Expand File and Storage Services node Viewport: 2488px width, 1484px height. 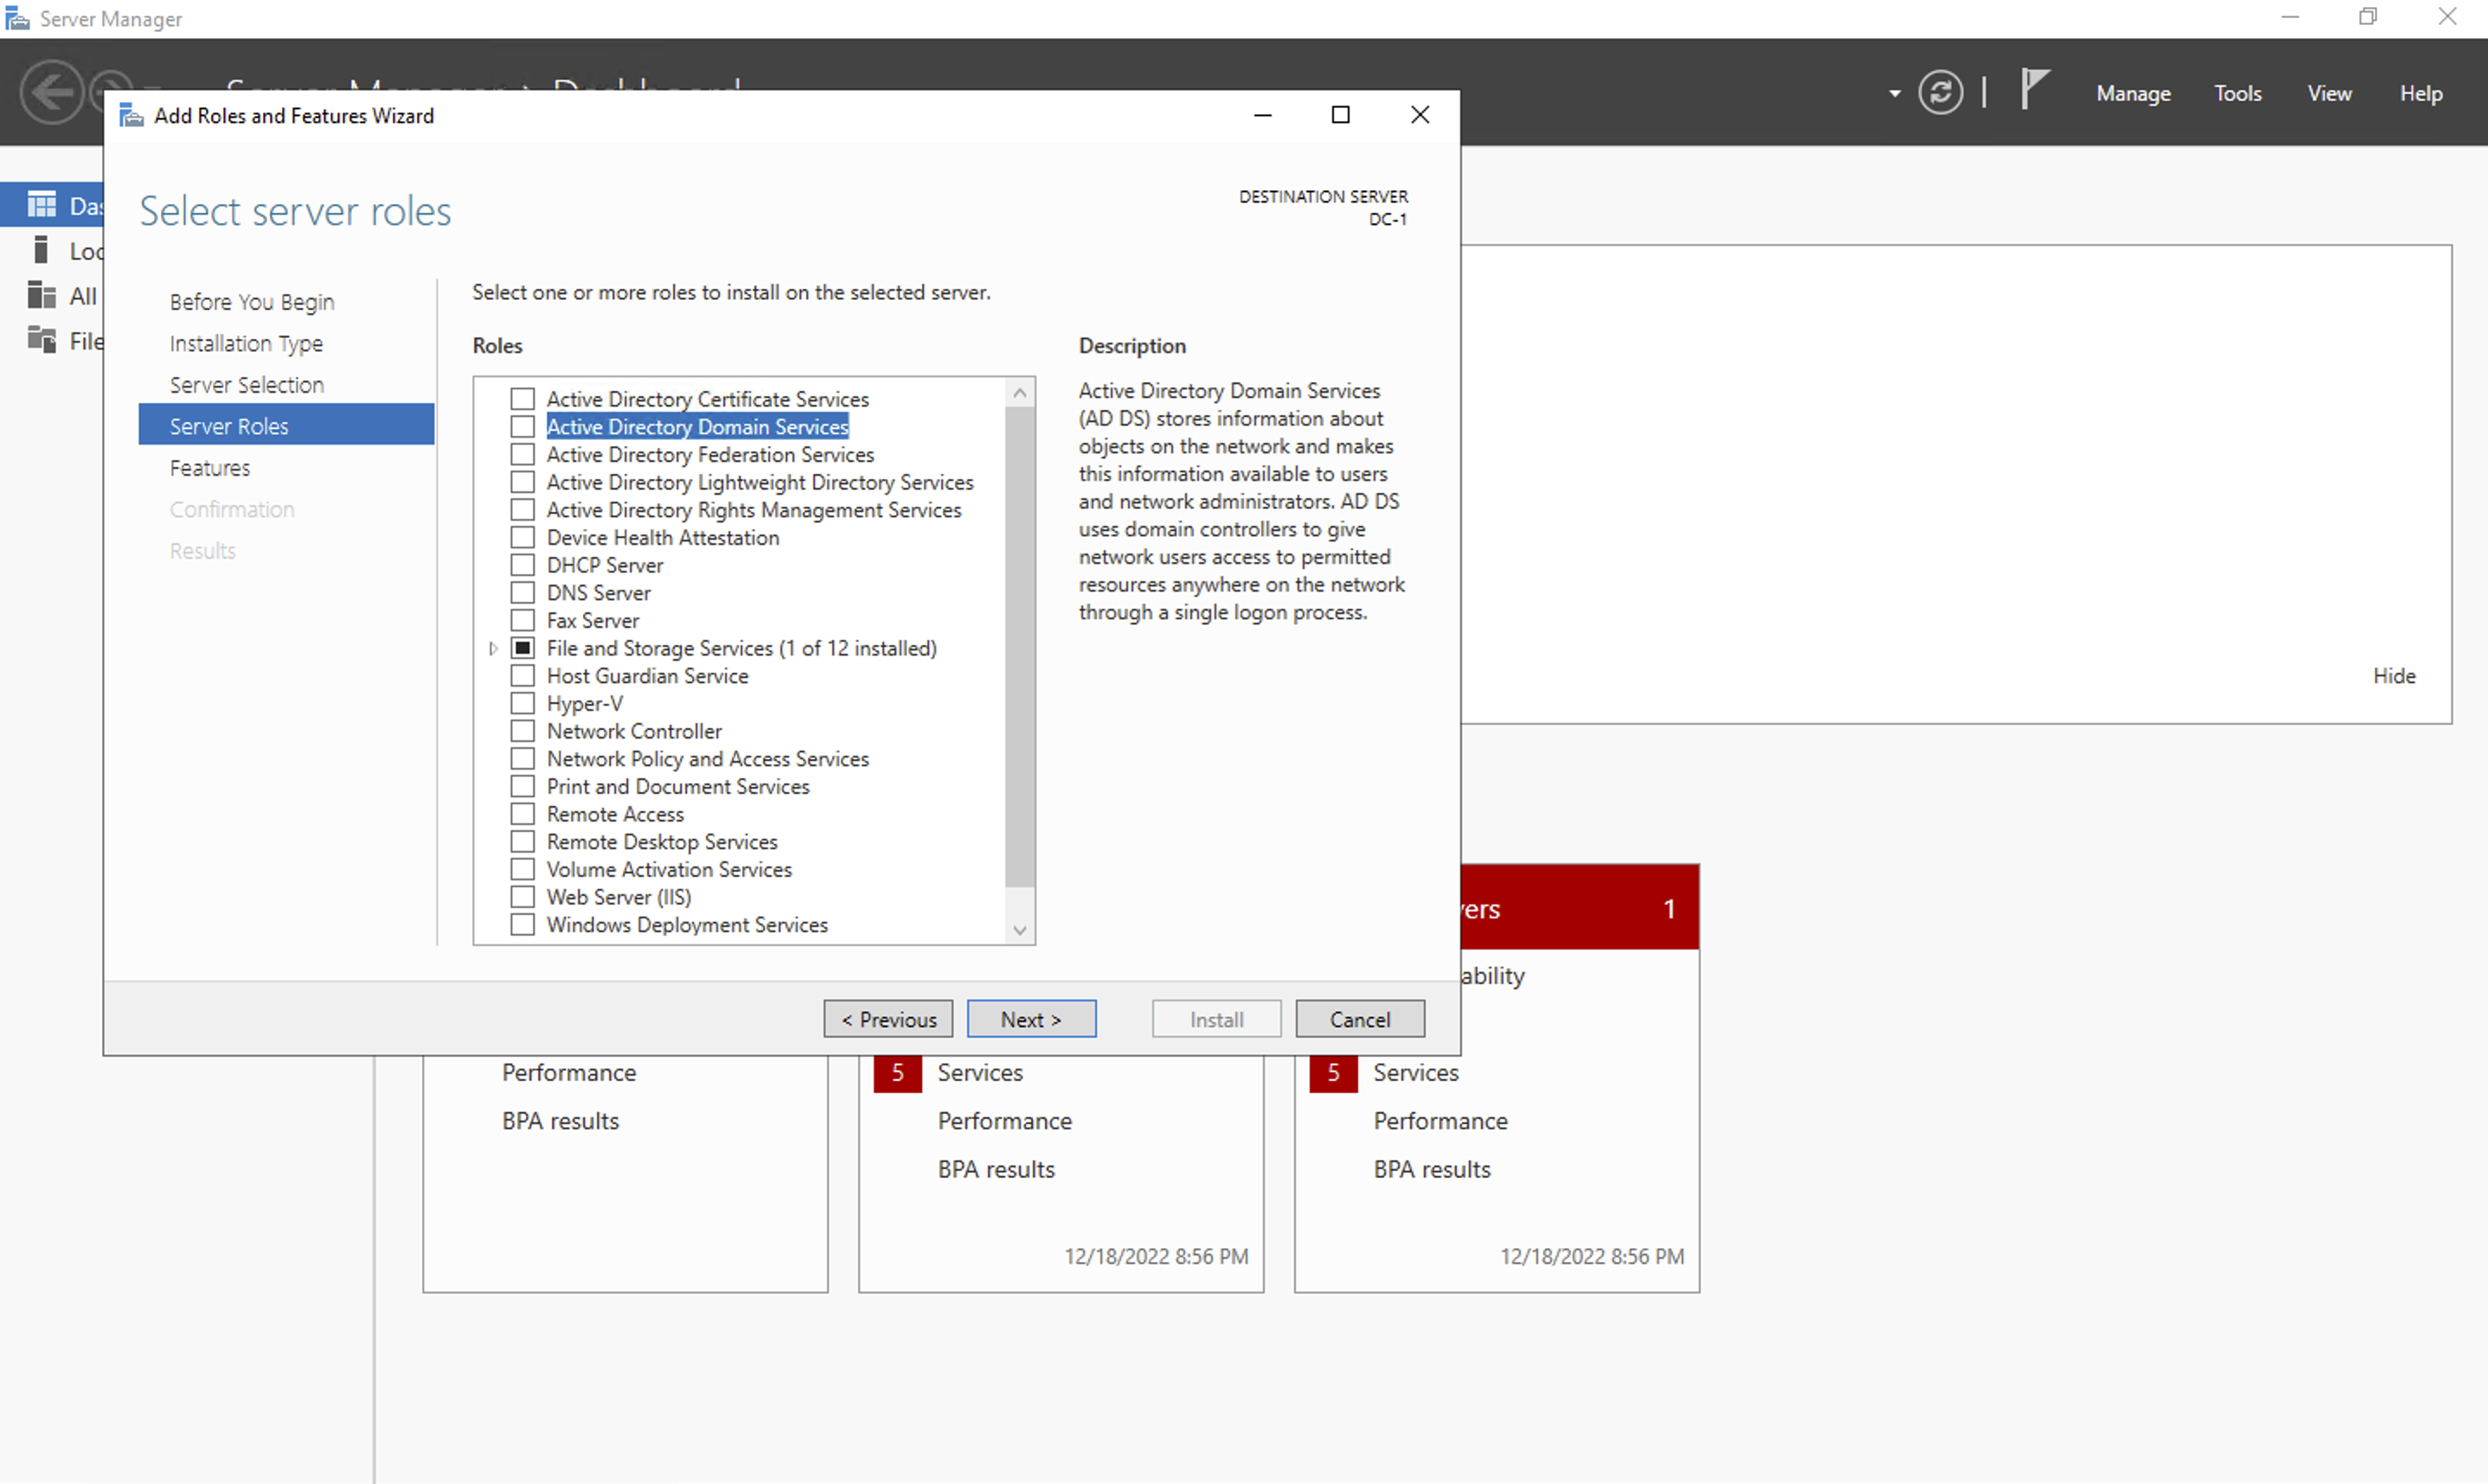tap(493, 649)
